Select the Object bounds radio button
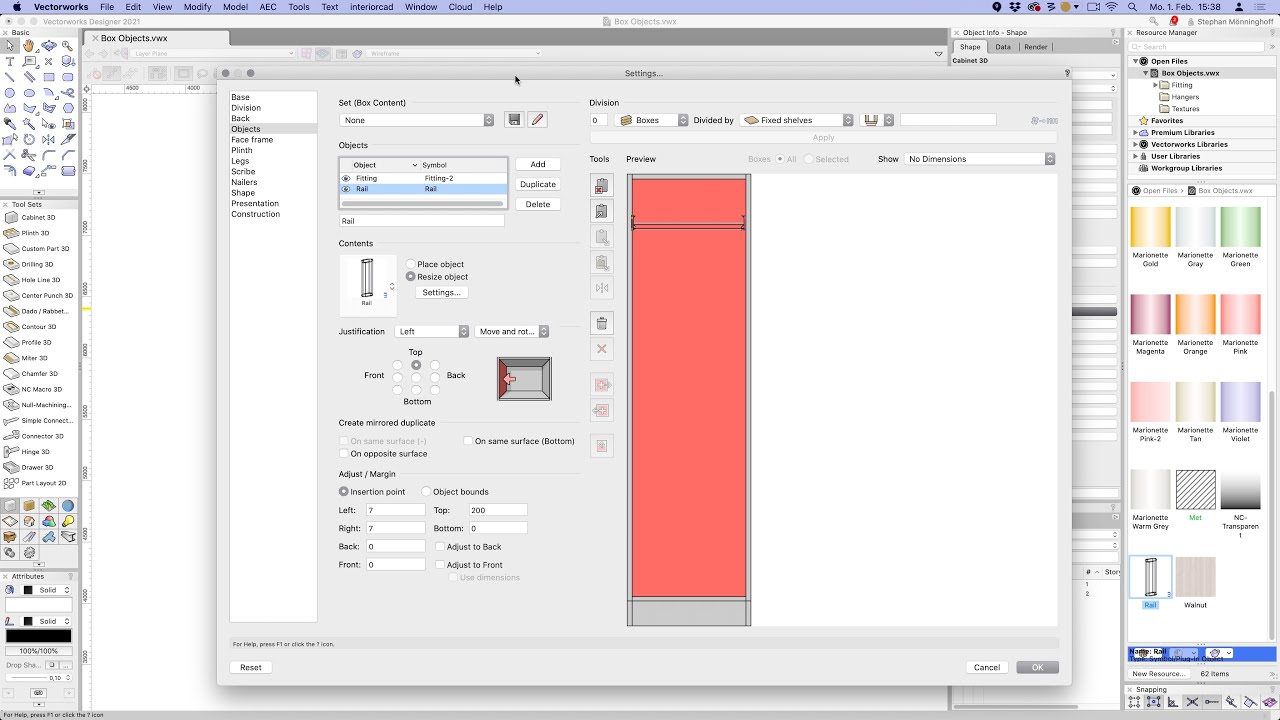The width and height of the screenshot is (1280, 720). pyautogui.click(x=426, y=491)
